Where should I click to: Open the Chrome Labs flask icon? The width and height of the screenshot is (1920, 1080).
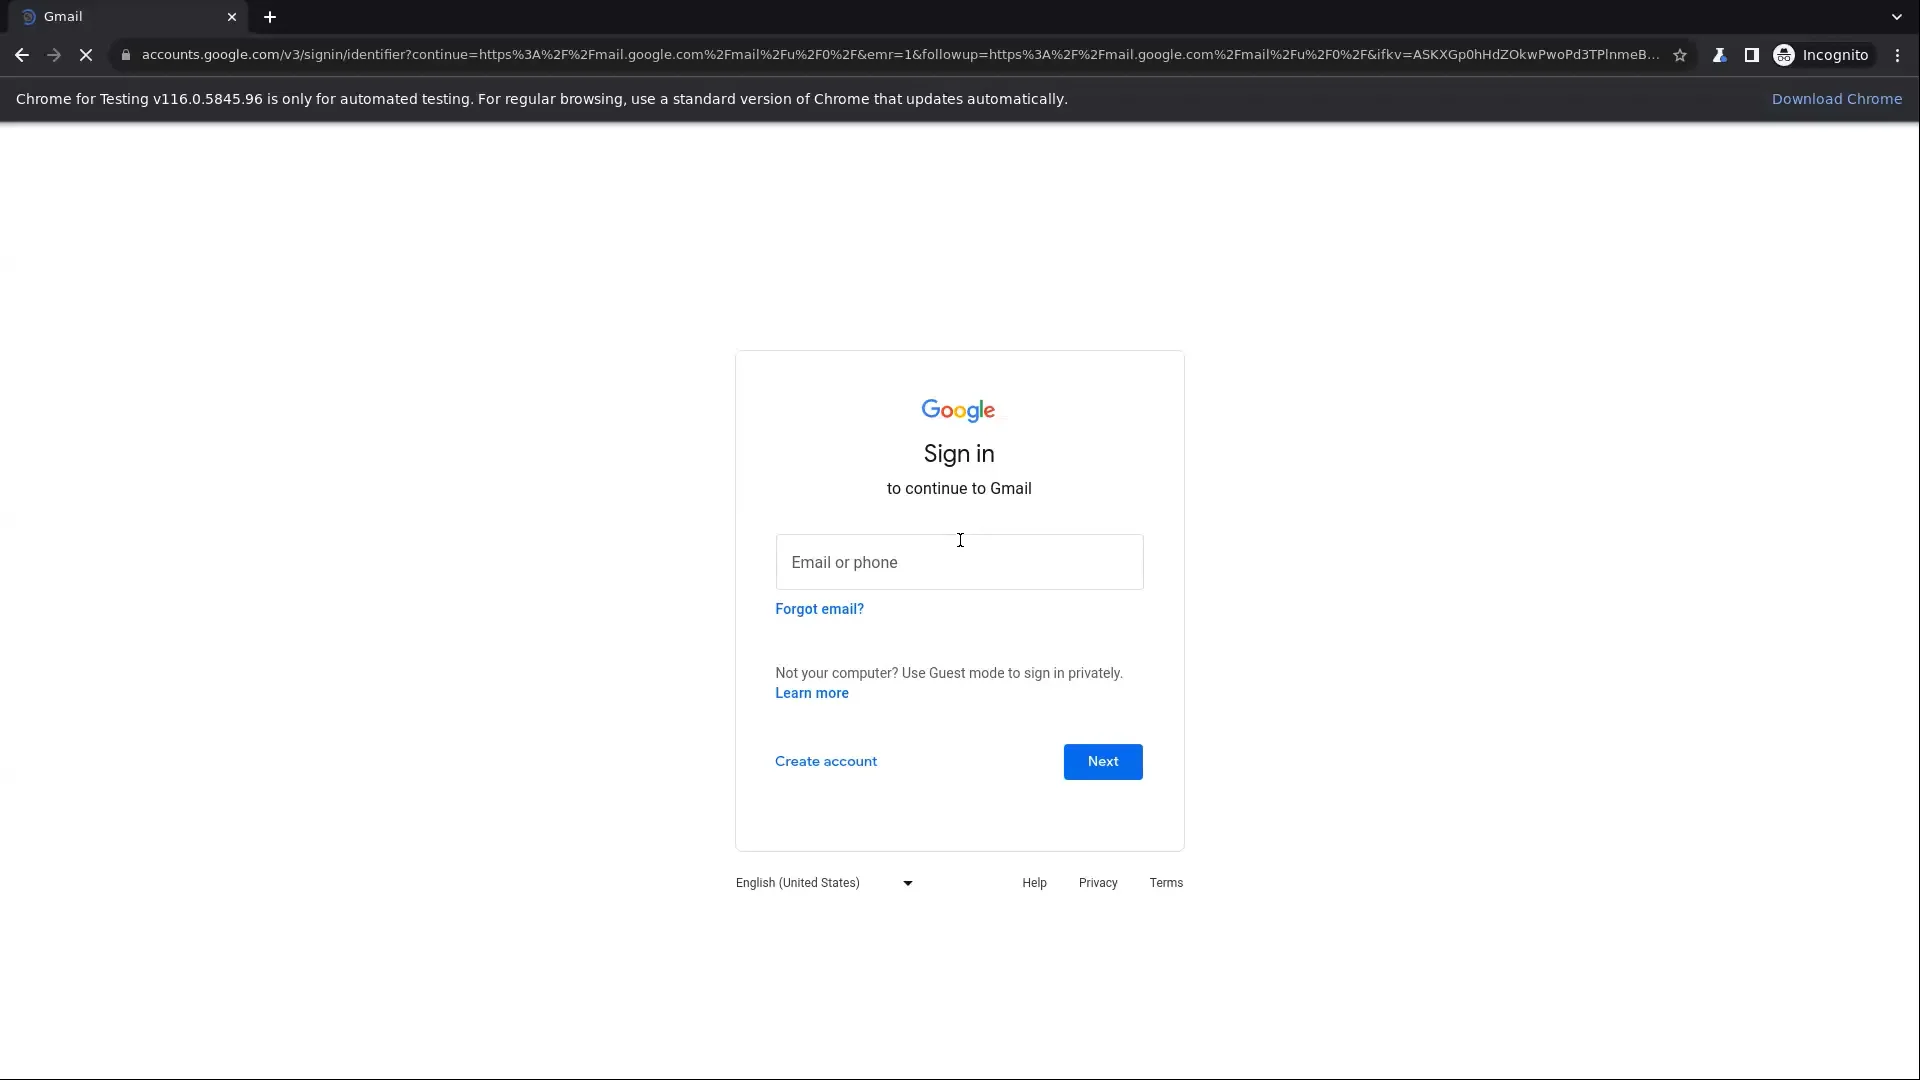pyautogui.click(x=1719, y=55)
